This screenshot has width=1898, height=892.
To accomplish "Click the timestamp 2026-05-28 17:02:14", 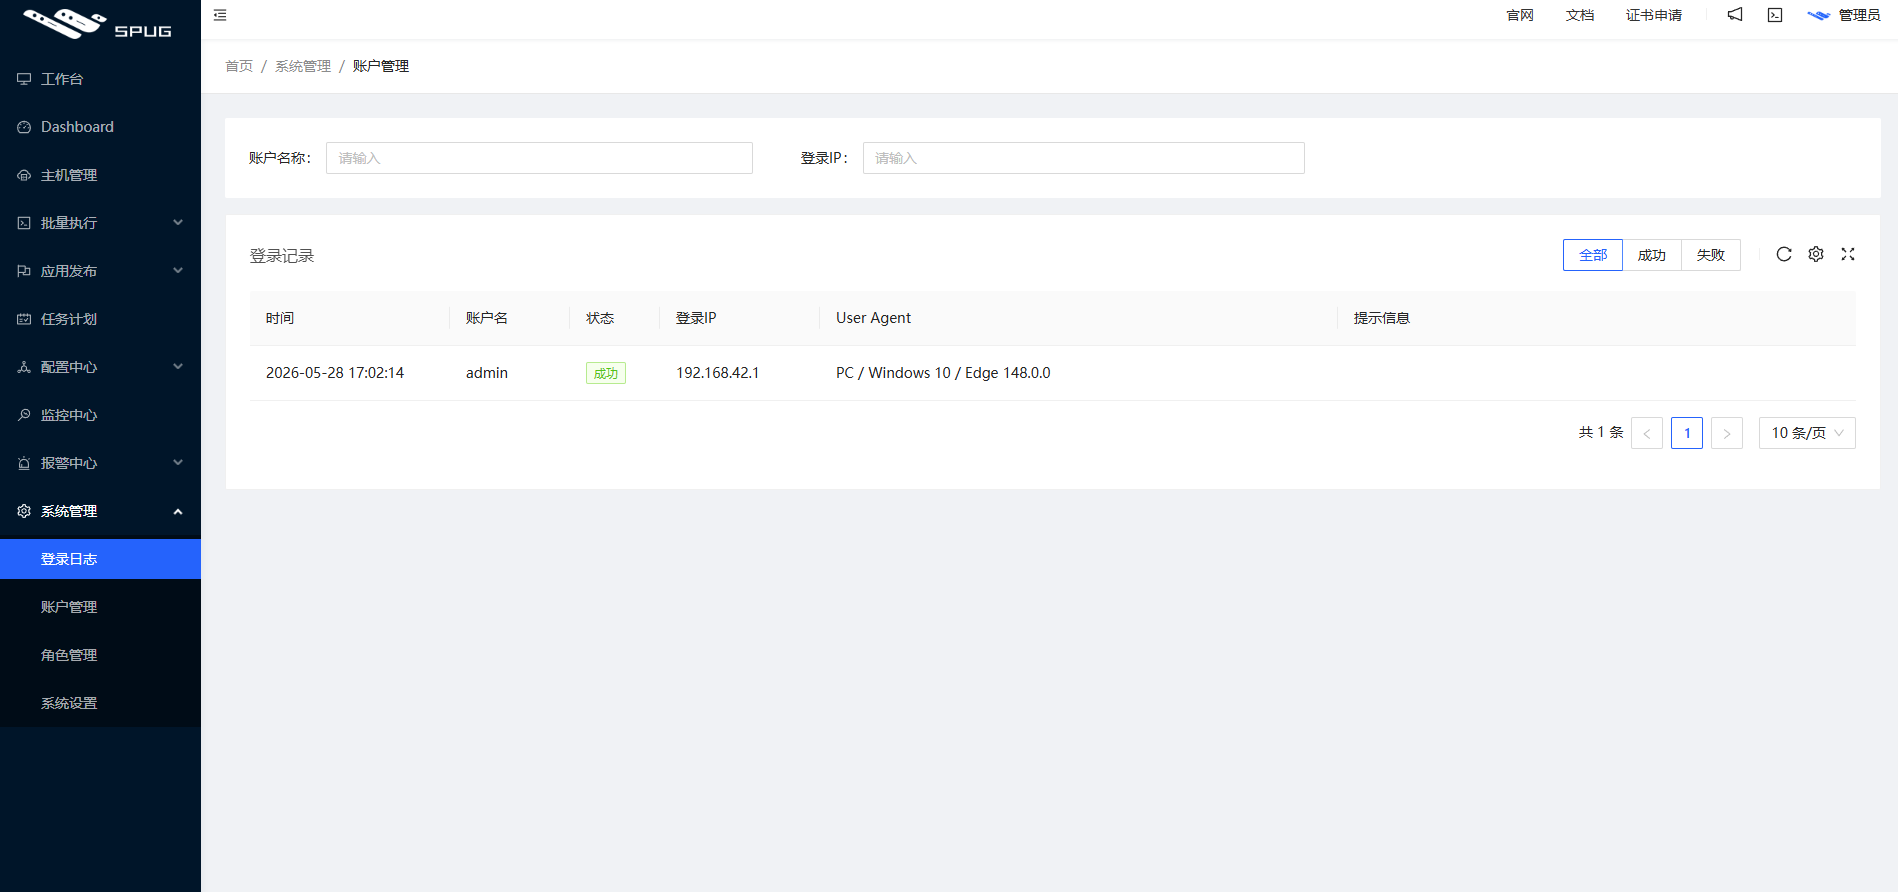I will point(335,373).
